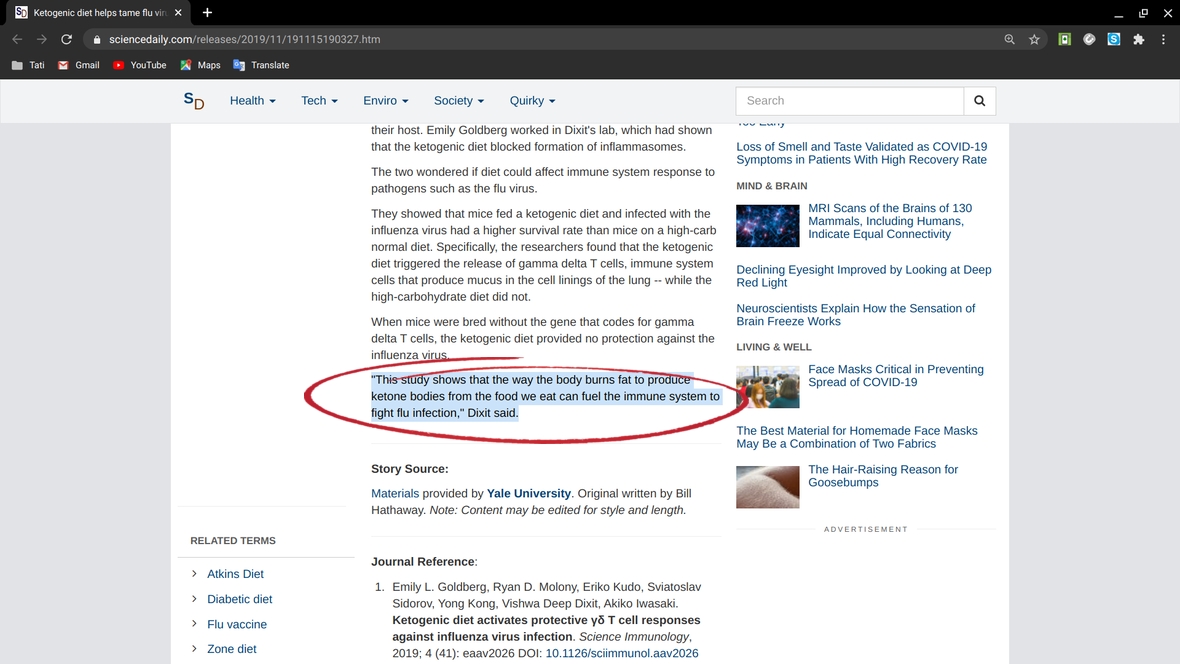Open the Yale University link
Image resolution: width=1180 pixels, height=664 pixels.
(529, 494)
